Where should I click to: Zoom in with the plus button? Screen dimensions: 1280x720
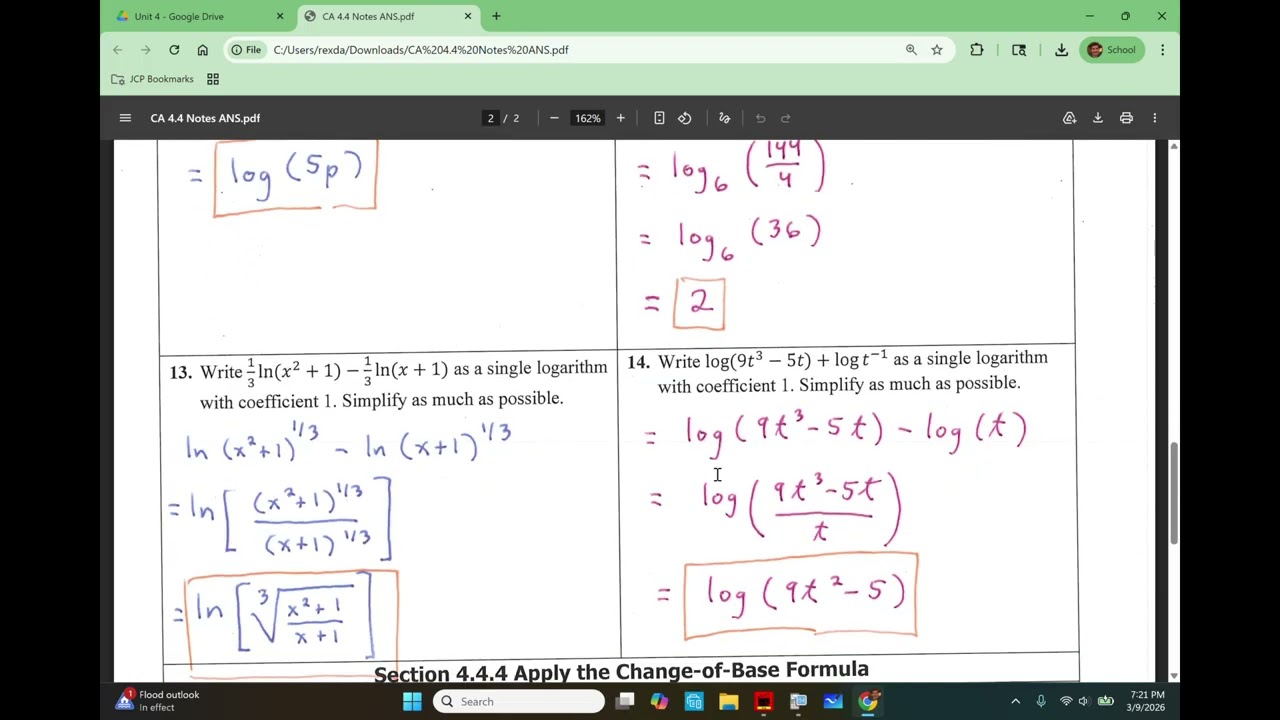(620, 118)
